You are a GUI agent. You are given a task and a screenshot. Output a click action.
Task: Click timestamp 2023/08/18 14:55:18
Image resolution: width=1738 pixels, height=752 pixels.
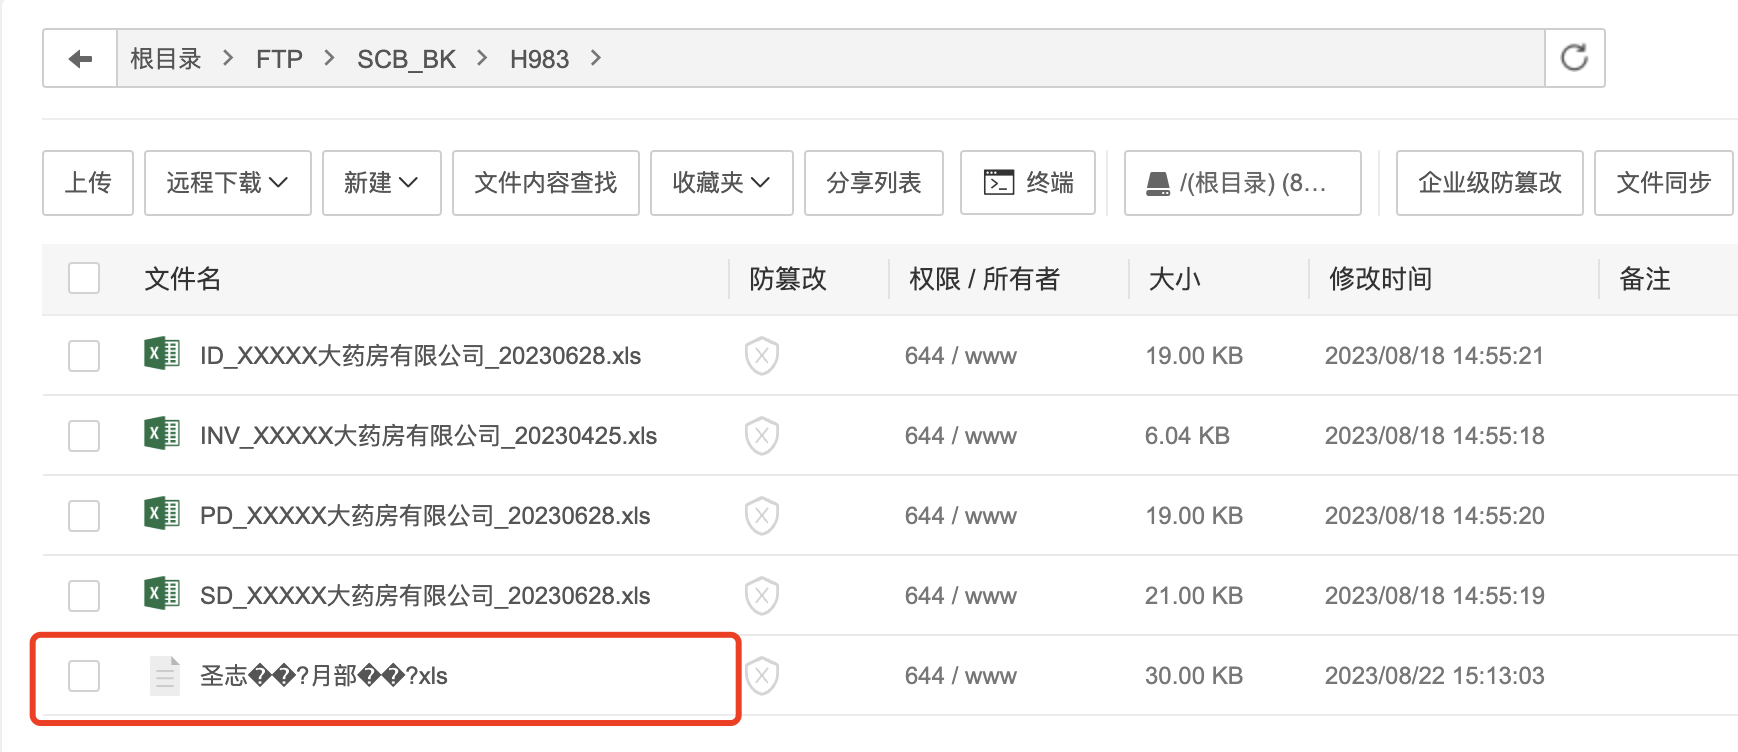1434,436
